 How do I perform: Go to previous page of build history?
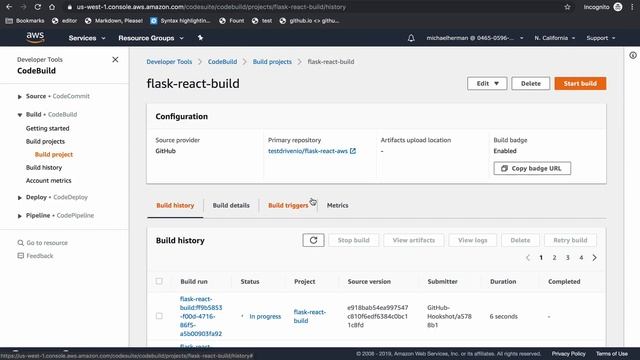(x=528, y=258)
